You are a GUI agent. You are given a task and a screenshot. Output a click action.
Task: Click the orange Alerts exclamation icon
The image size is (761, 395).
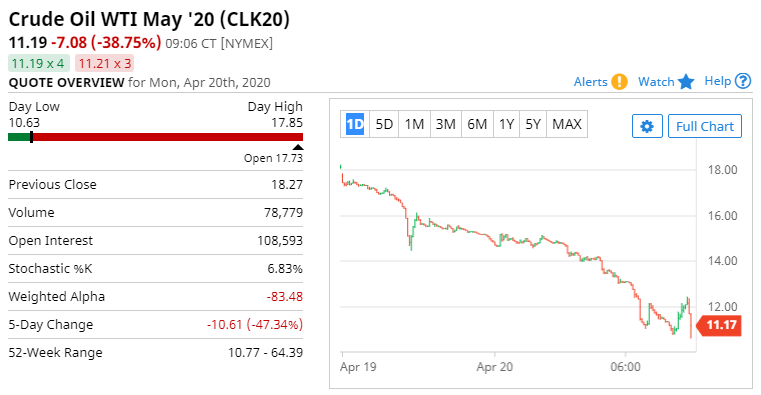[619, 82]
